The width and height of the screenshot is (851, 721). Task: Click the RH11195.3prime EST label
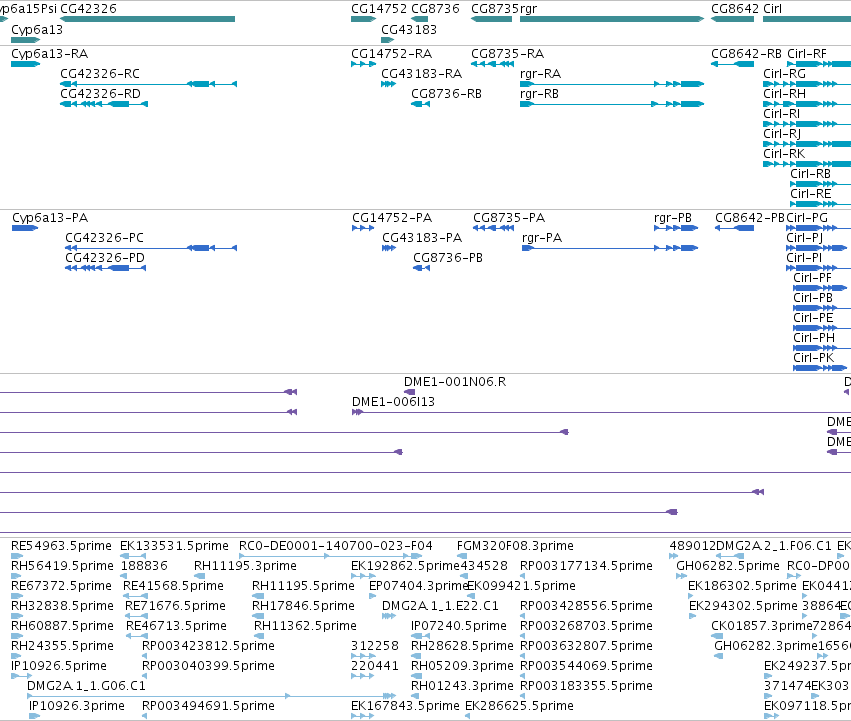[245, 566]
